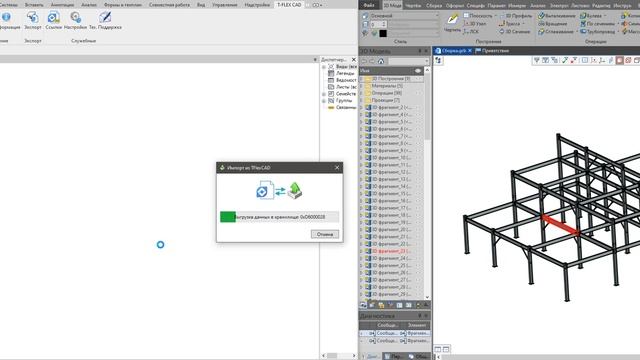Screen dimensions: 640x360
Task: Close the Диспетчер проекта panel
Action: (x=354, y=60)
